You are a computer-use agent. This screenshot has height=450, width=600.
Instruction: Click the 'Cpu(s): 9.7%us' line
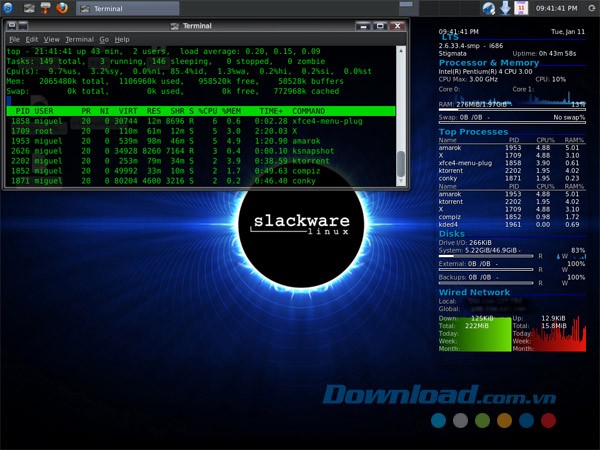[x=189, y=71]
